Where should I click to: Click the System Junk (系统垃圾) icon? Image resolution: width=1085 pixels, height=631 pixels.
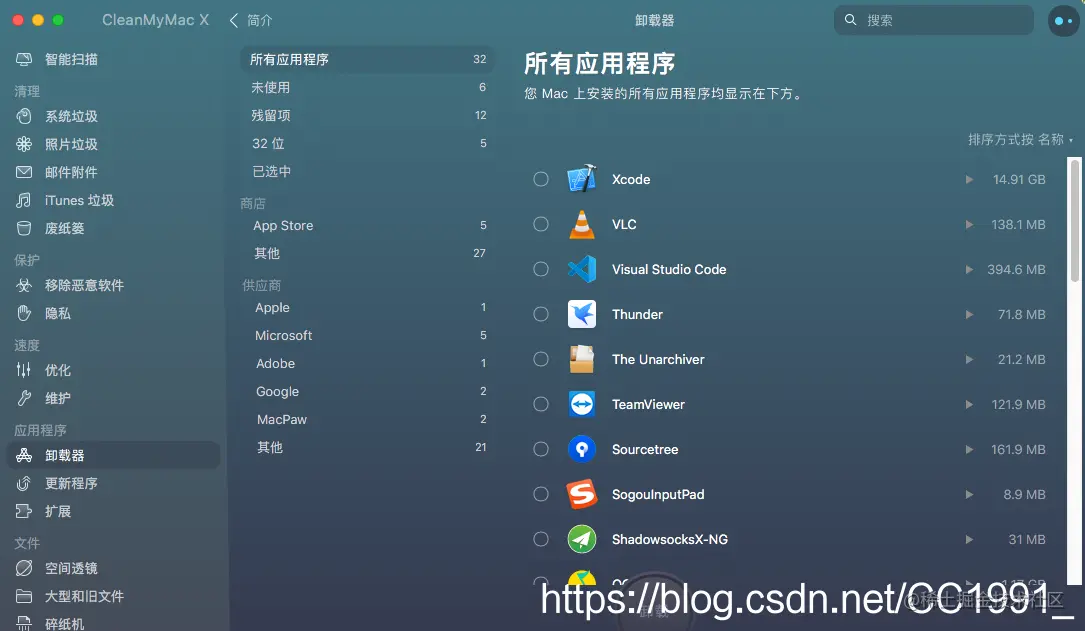(24, 116)
